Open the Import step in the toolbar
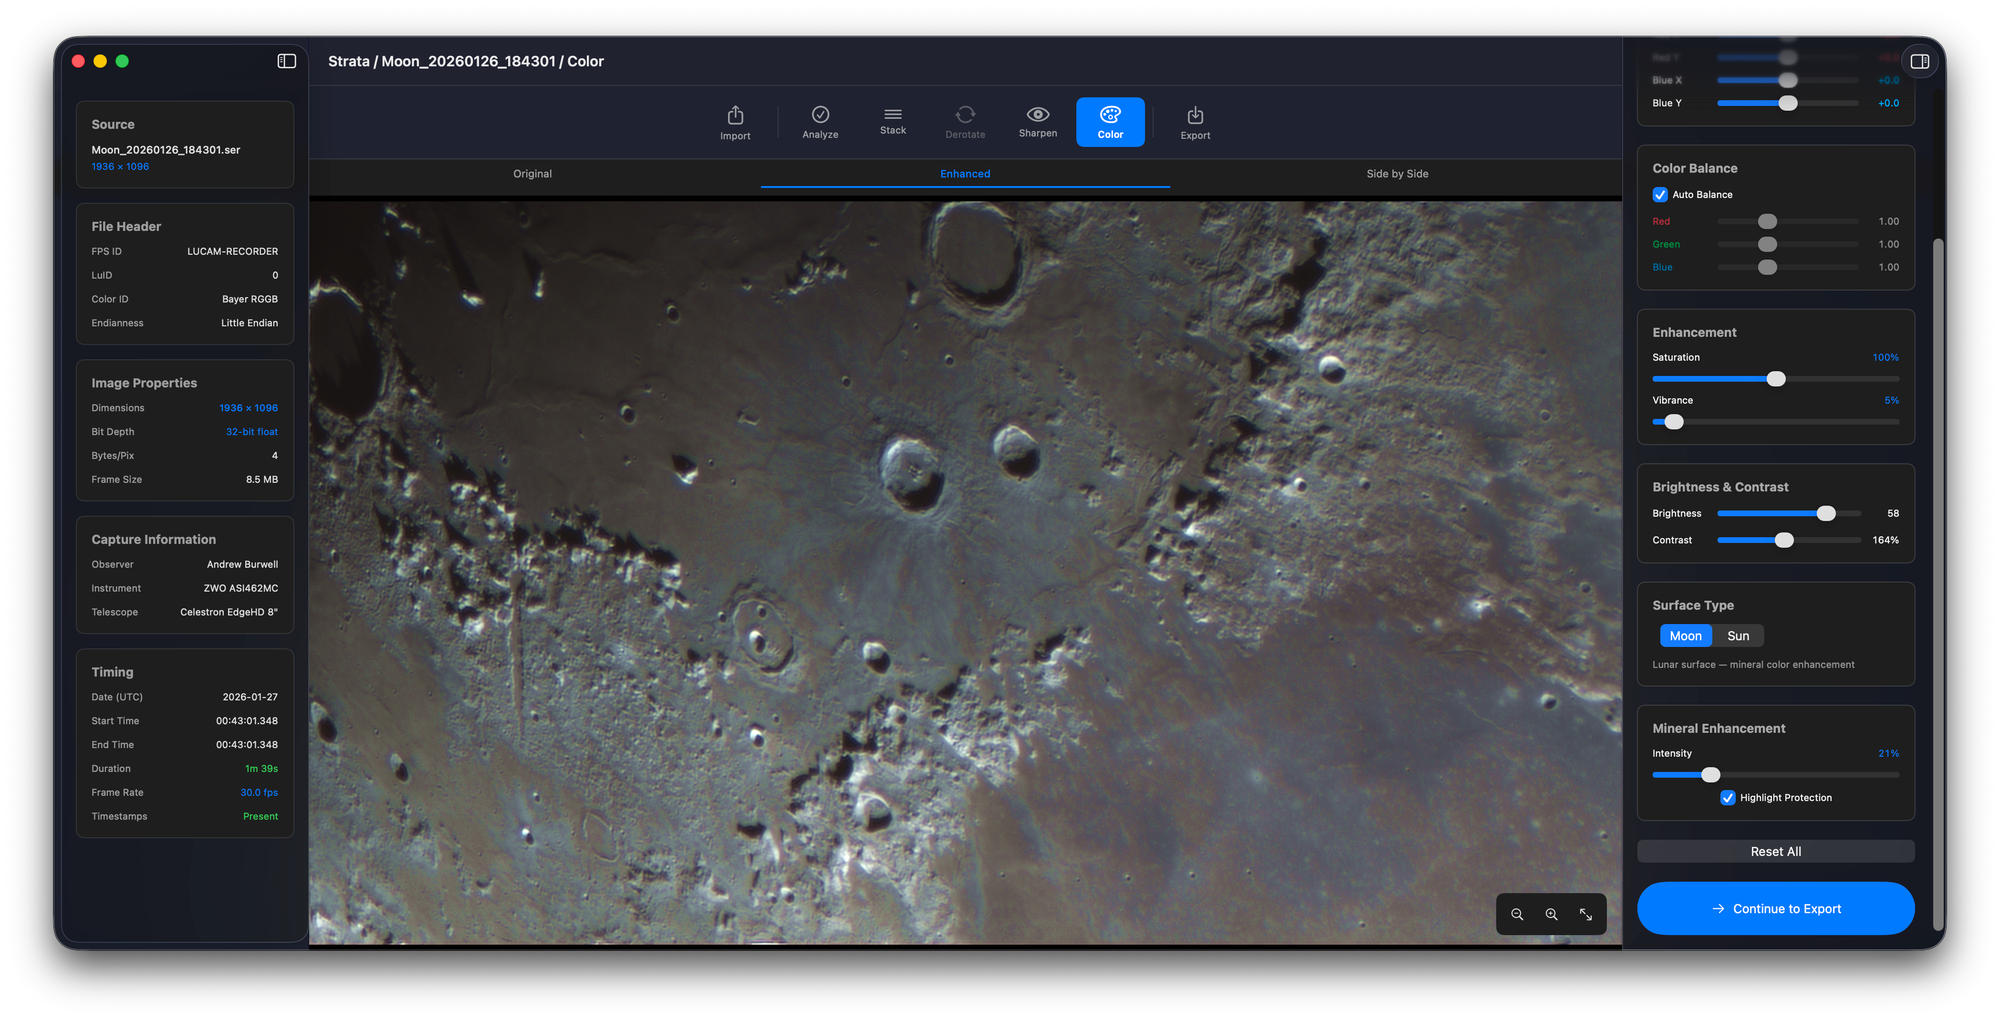 coord(735,122)
